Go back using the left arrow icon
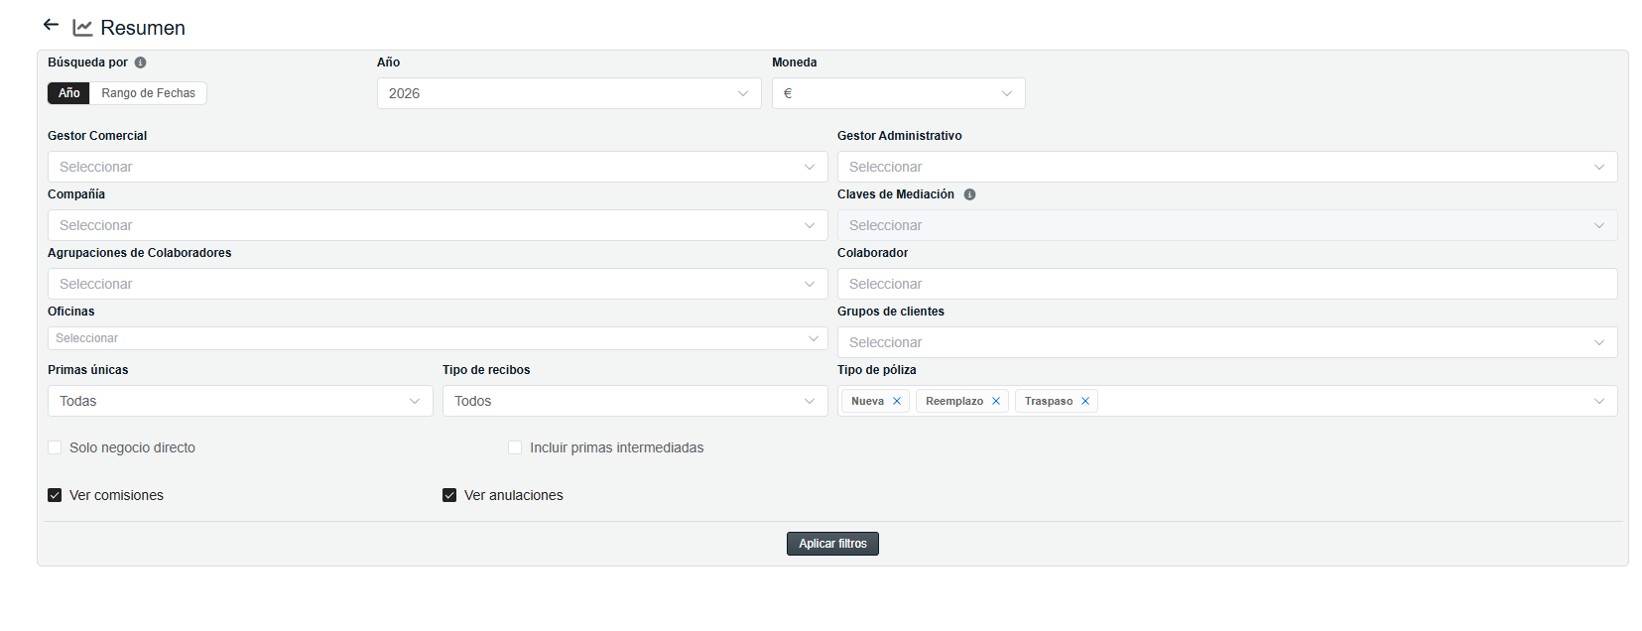The image size is (1642, 631). click(x=51, y=25)
